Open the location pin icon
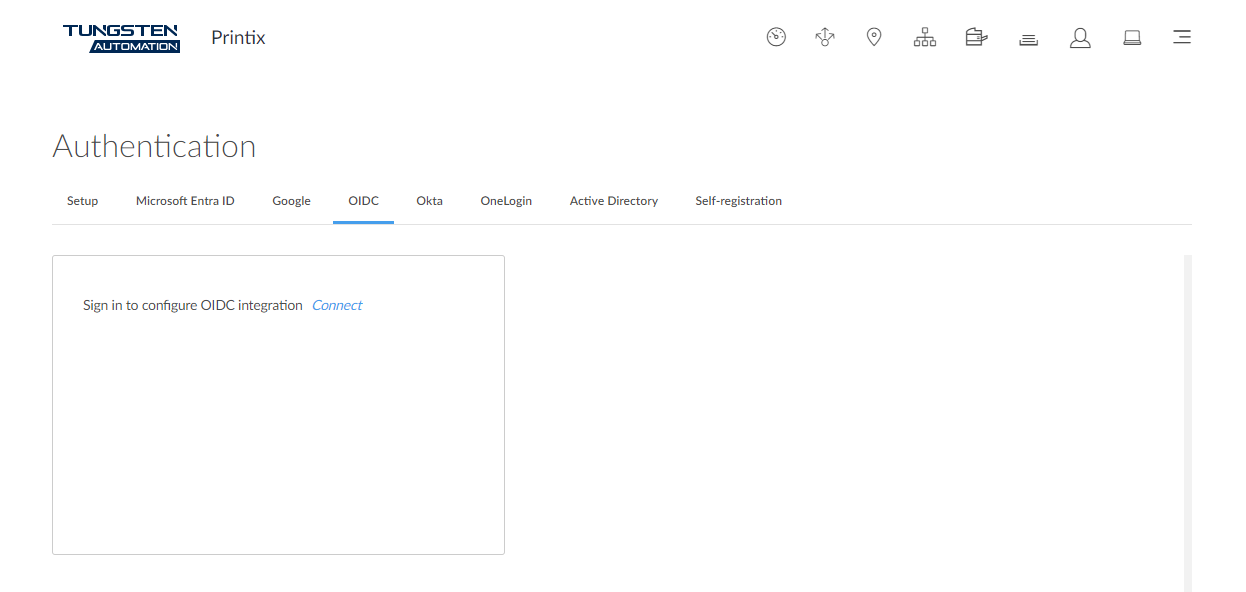The height and width of the screenshot is (592, 1246). click(874, 38)
